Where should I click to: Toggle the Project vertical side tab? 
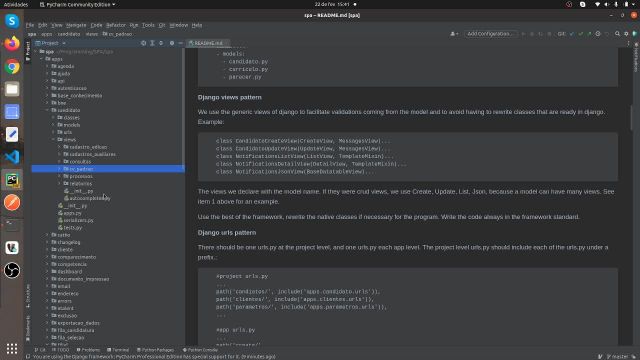tap(28, 51)
